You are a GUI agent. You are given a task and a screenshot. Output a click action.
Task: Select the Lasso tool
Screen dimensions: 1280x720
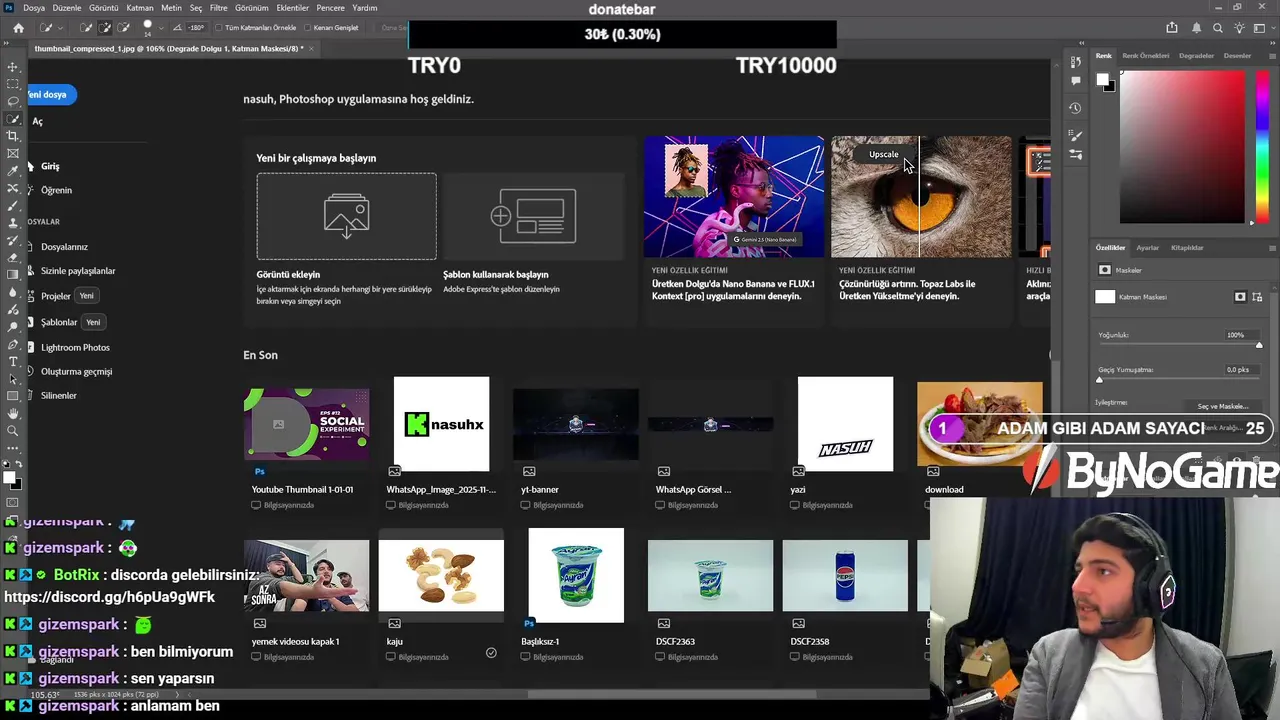coord(13,101)
